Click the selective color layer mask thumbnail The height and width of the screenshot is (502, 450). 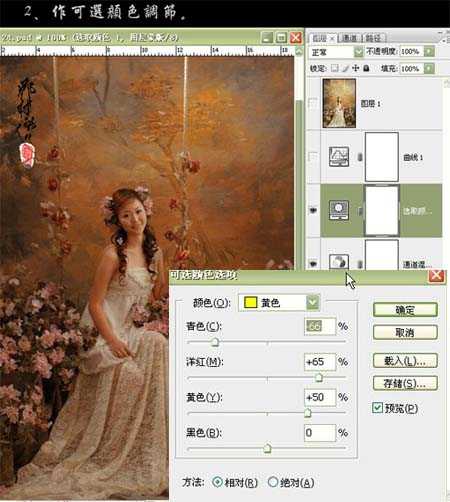point(382,210)
